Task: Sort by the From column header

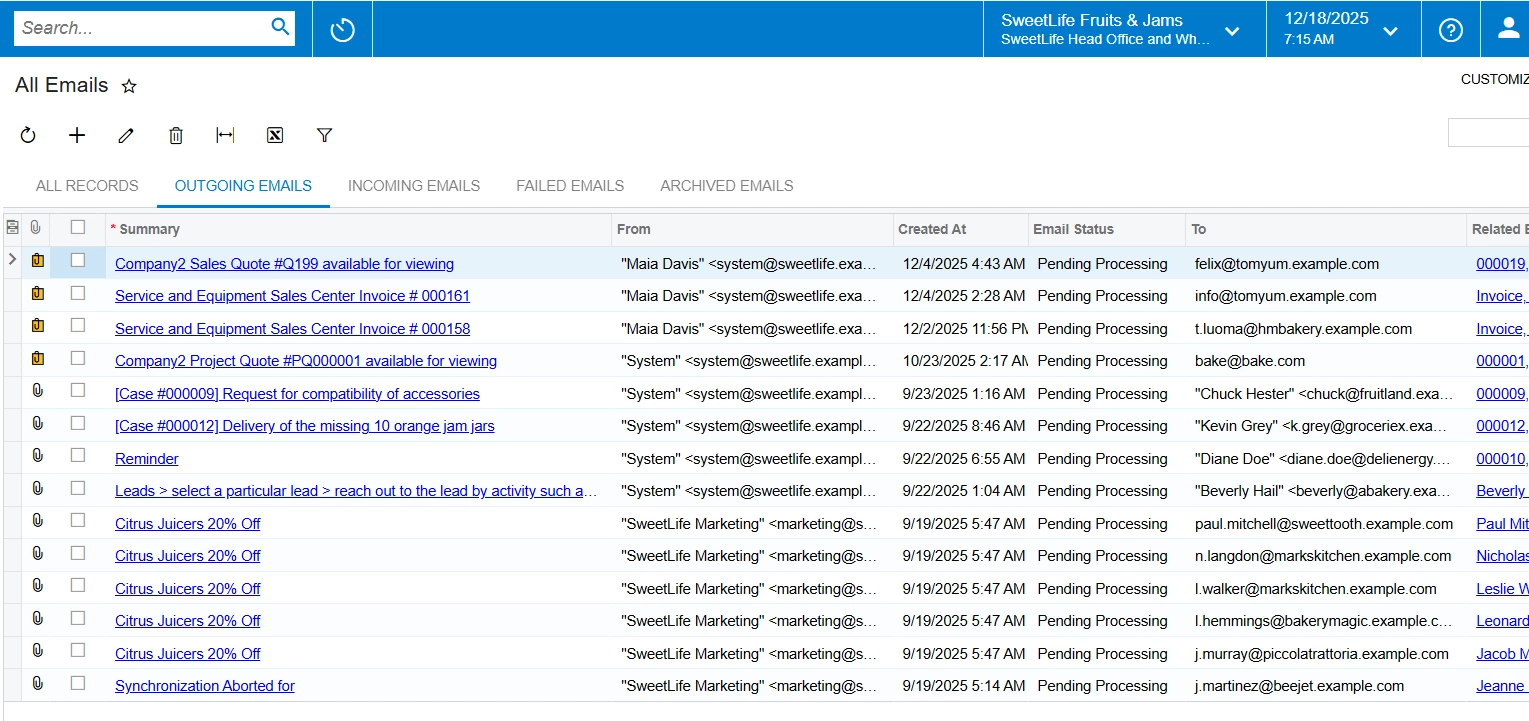Action: pos(752,229)
